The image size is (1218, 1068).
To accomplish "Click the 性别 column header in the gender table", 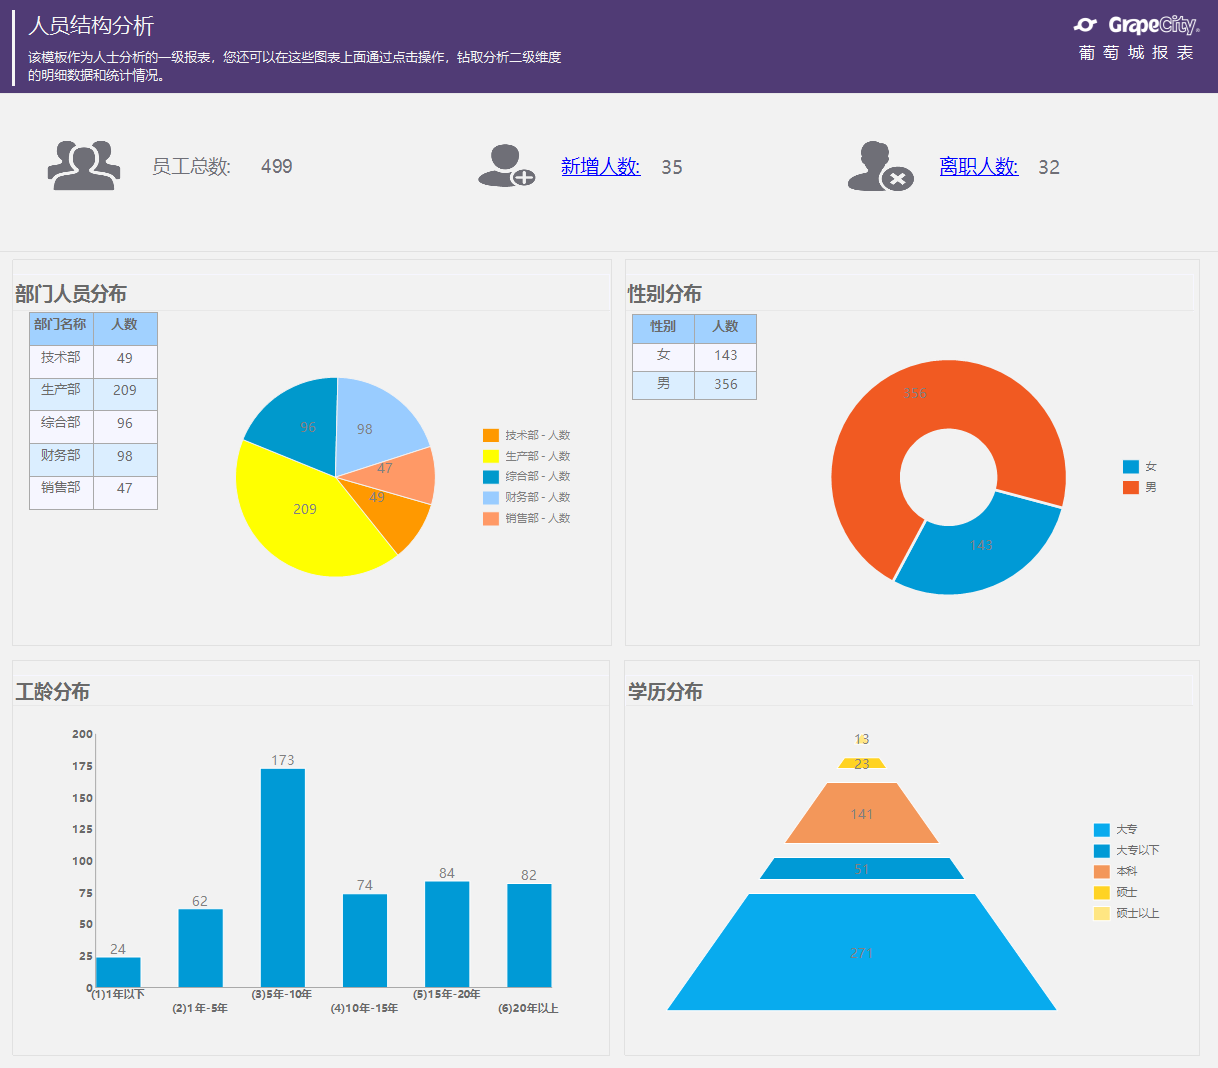I will pos(663,328).
